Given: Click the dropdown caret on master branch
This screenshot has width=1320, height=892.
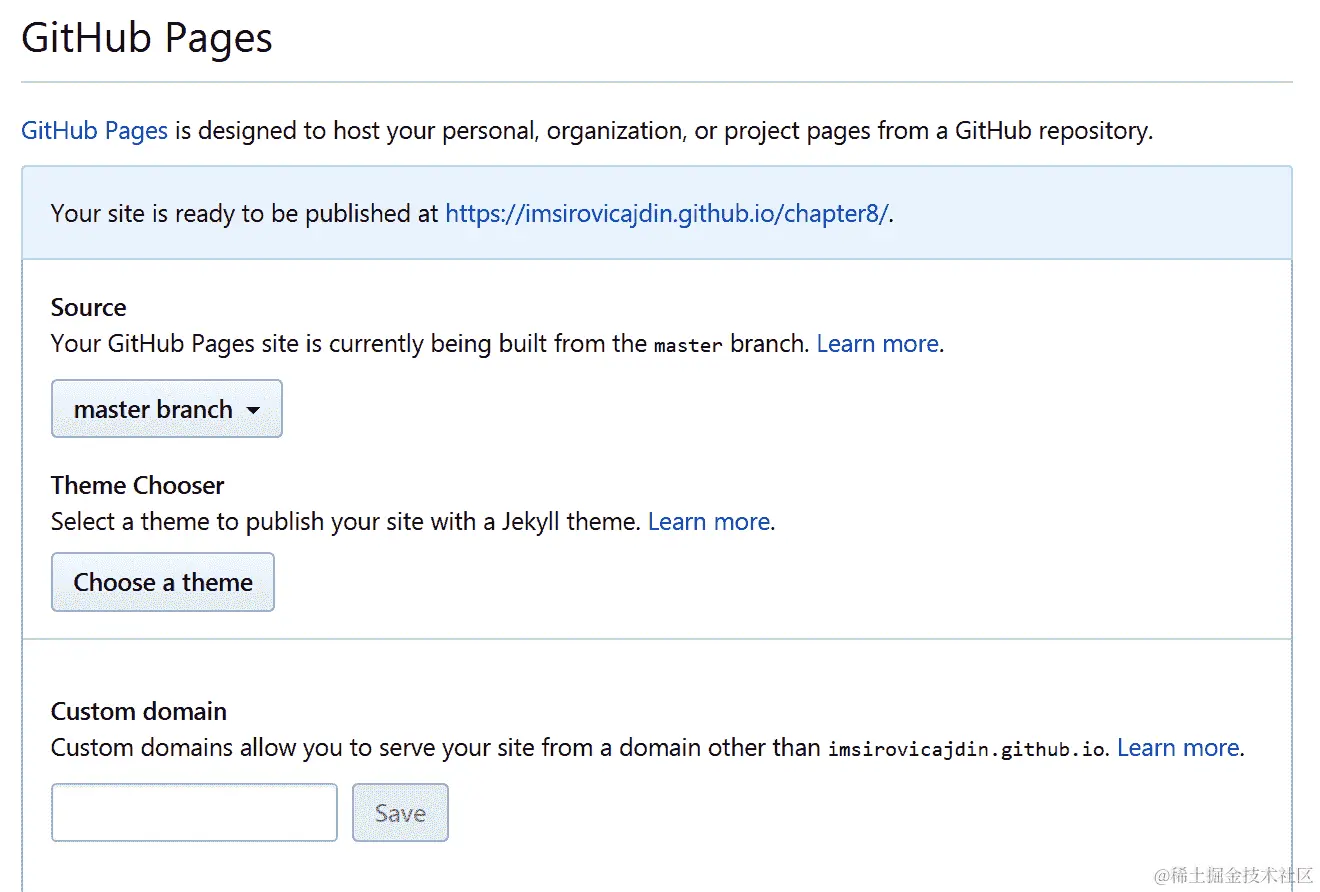Looking at the screenshot, I should (253, 410).
